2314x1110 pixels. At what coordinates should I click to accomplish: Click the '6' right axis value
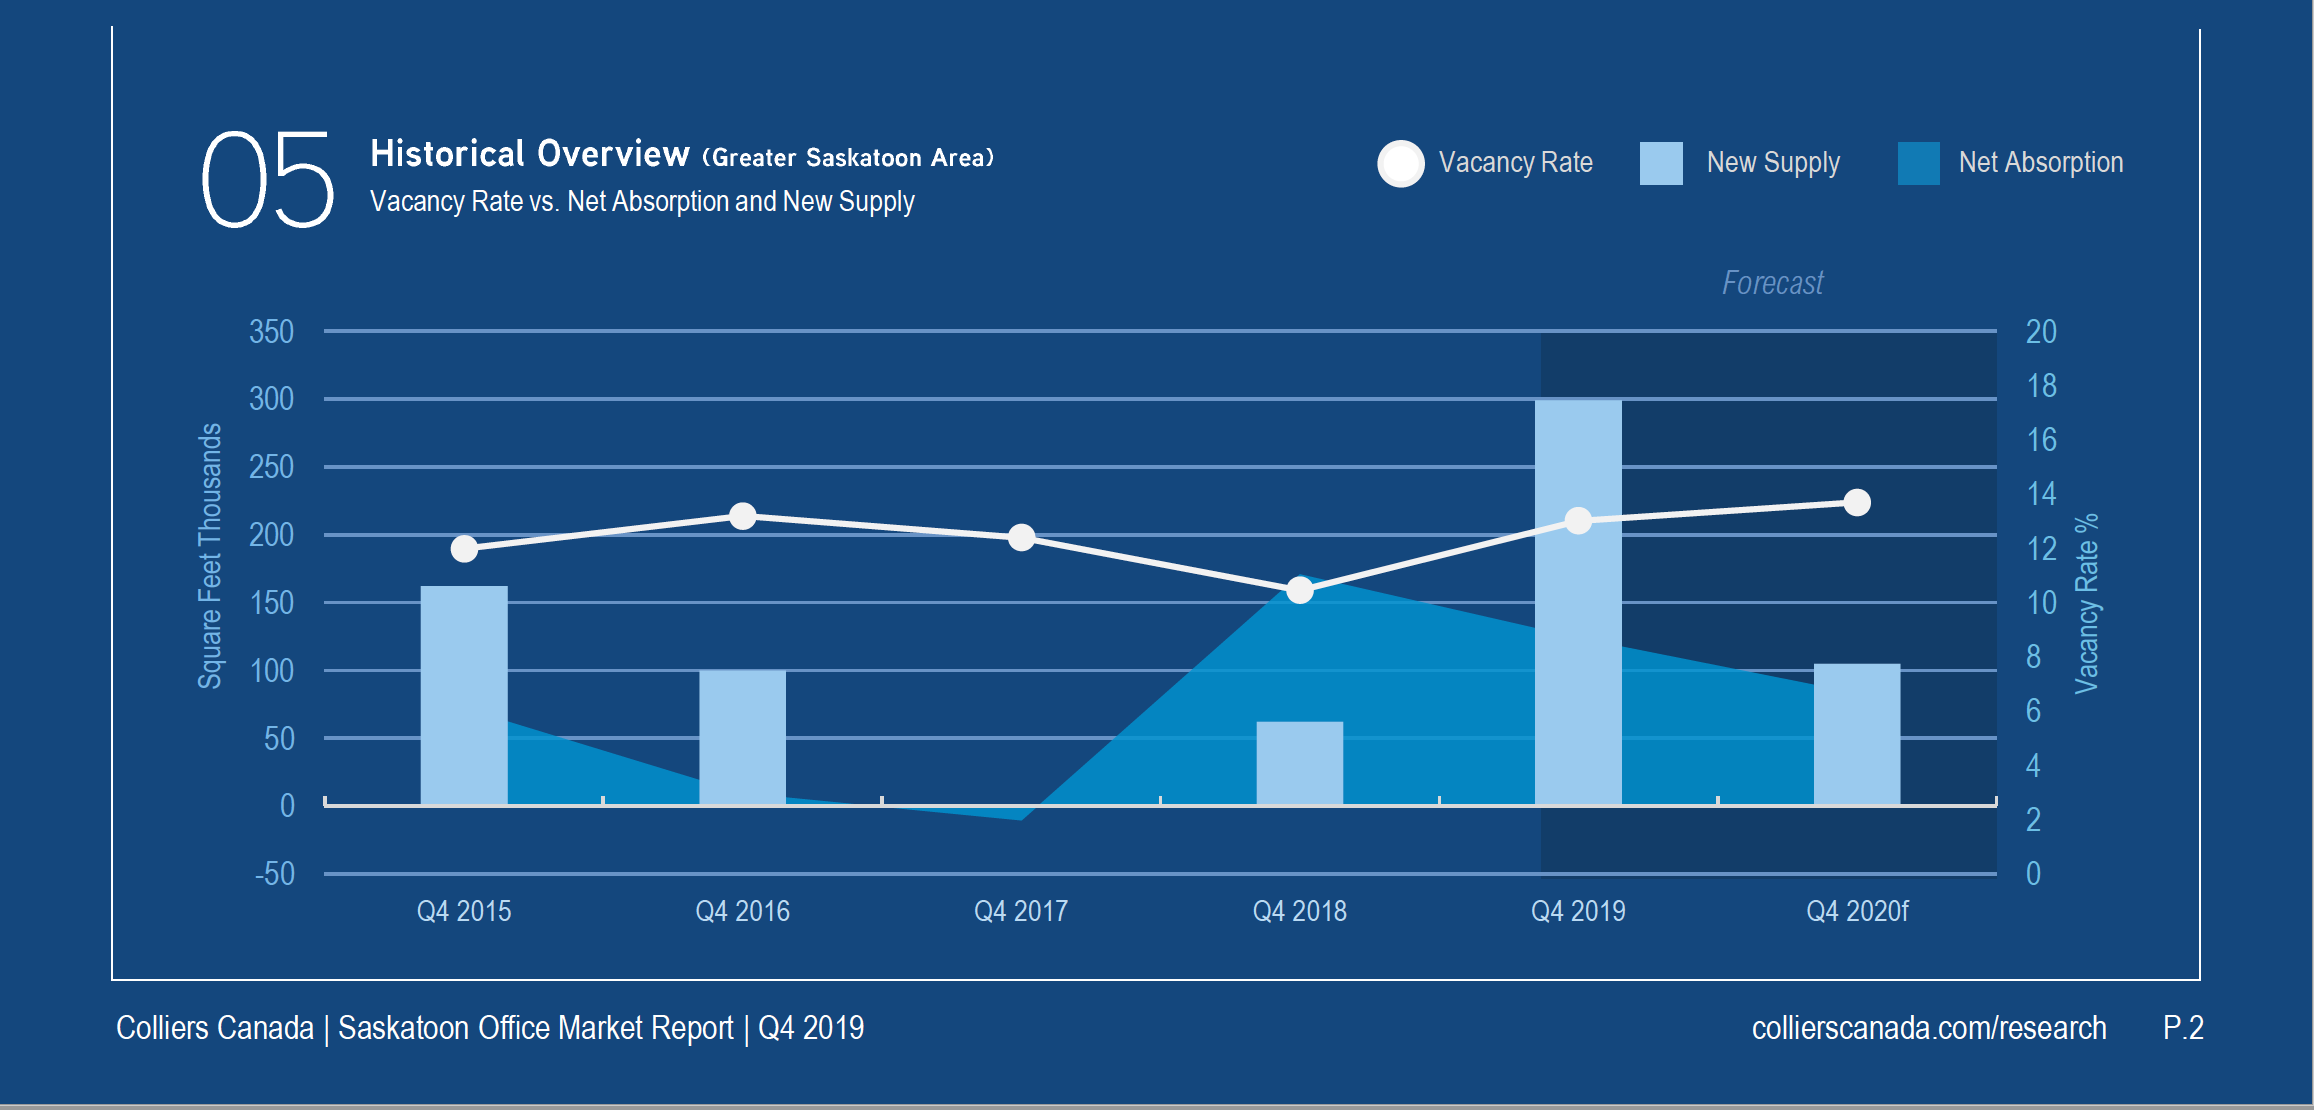2033,711
